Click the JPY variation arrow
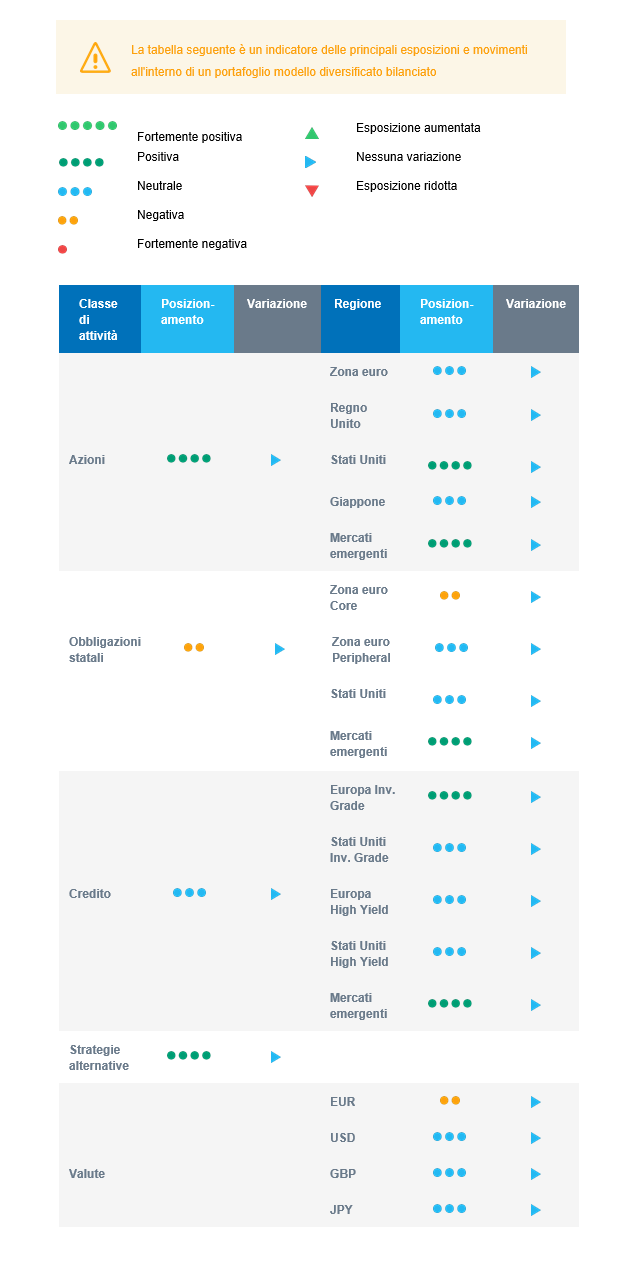The image size is (639, 1285). 536,1210
